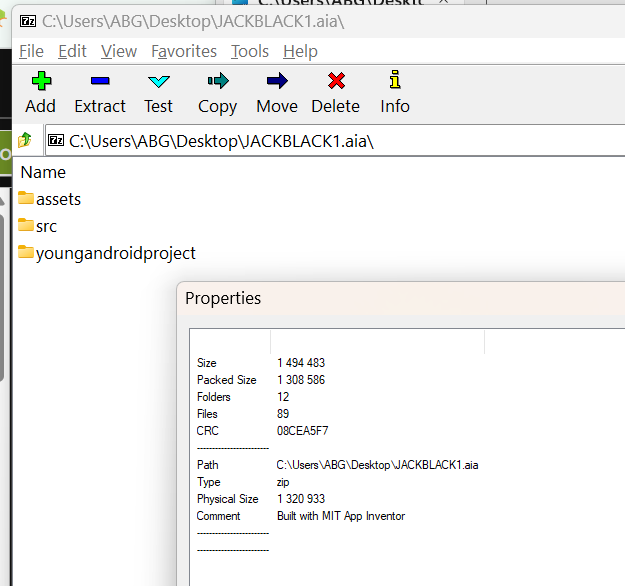This screenshot has width=625, height=586.
Task: Click the archive path address field
Action: point(335,140)
